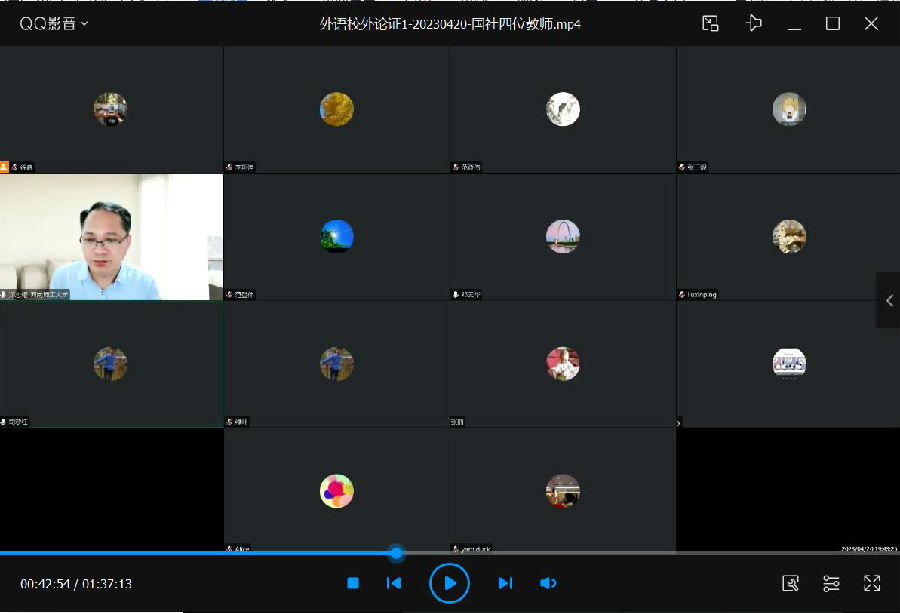Click the yellow flower participant avatar
This screenshot has width=900, height=613.
click(336, 109)
